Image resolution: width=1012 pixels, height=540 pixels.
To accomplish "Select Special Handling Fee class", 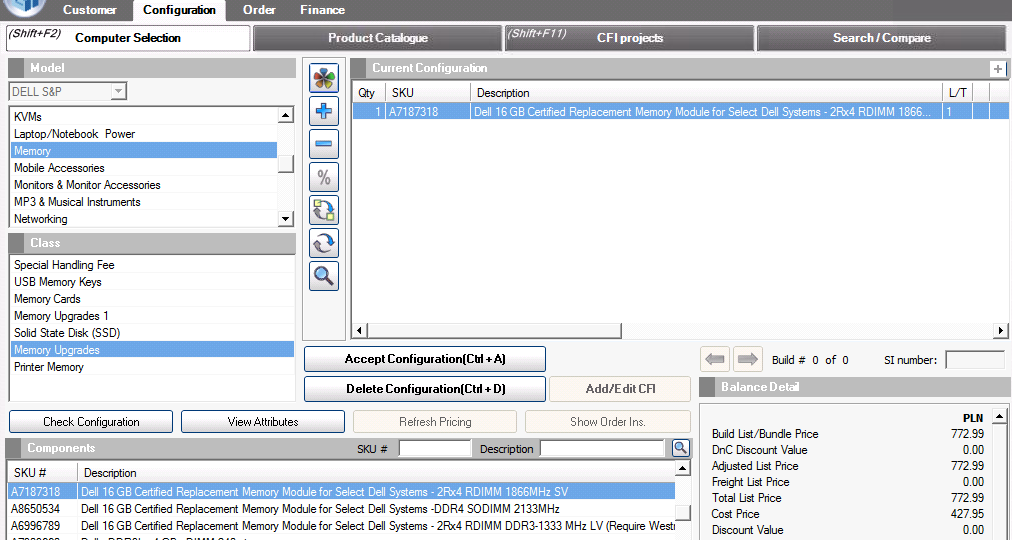I will 152,265.
